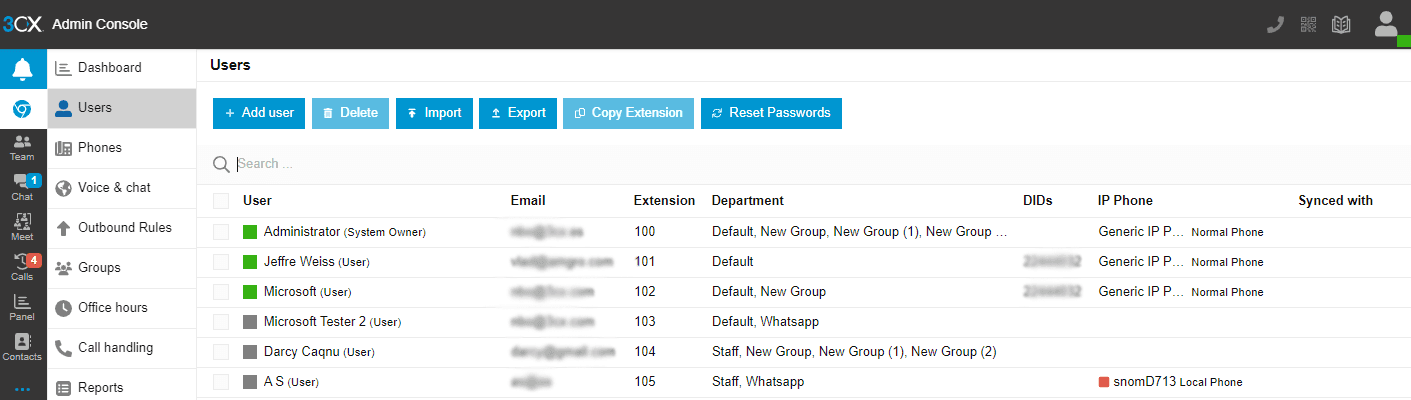Tick the checkbox for Jeffre Weiss
The image size is (1411, 400).
click(x=221, y=262)
